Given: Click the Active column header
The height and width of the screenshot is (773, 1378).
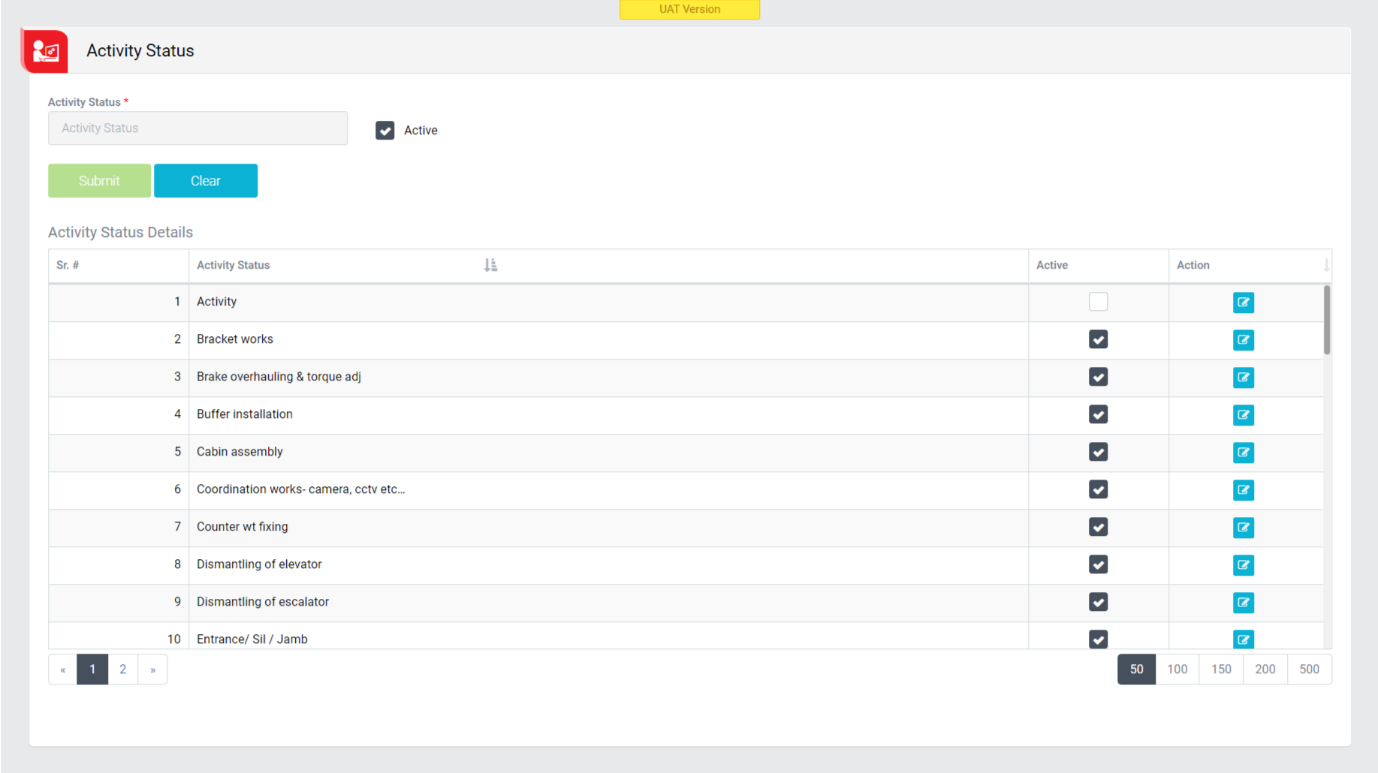Looking at the screenshot, I should pyautogui.click(x=1098, y=265).
